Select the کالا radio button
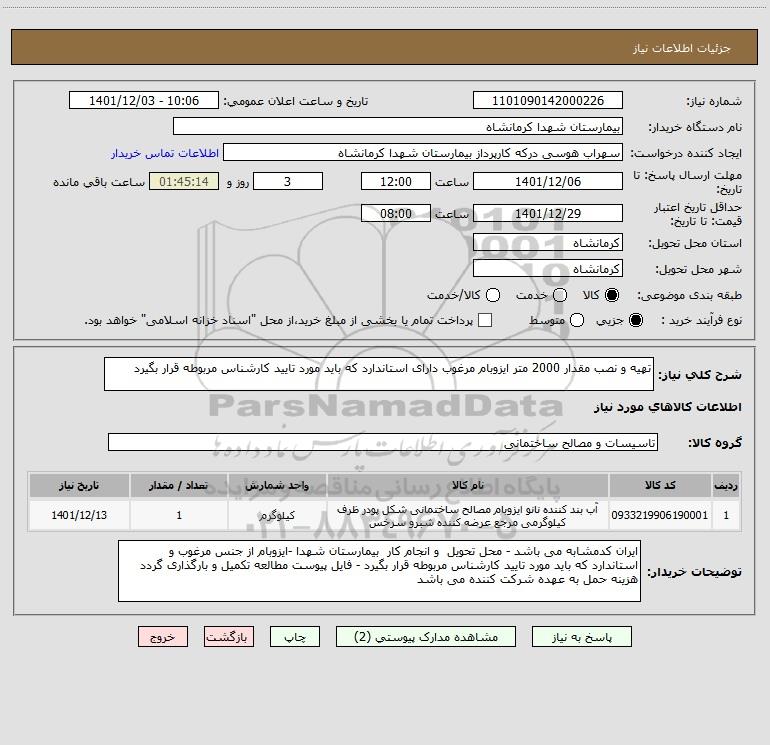 pos(612,295)
